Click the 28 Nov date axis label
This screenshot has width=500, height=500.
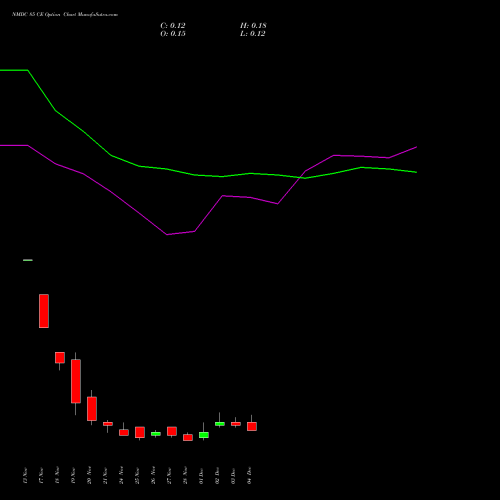point(185,476)
